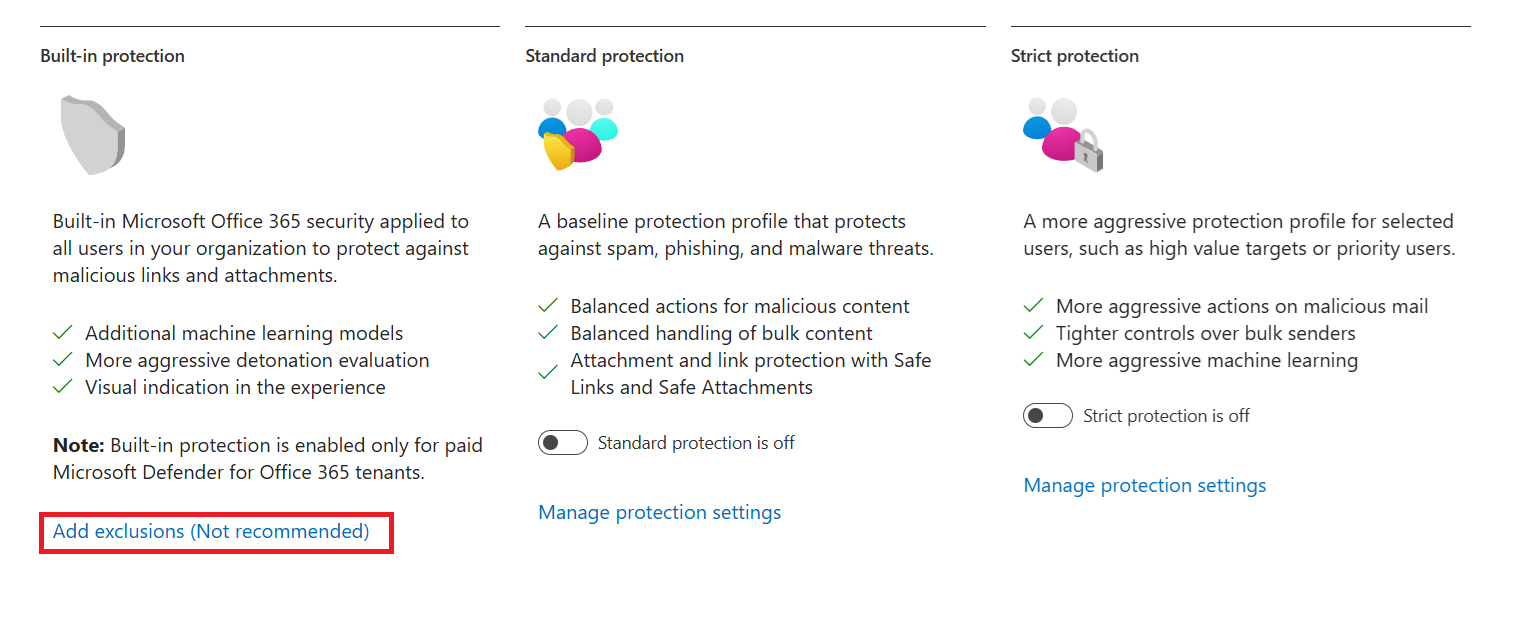Enable the Standard protection toggle

(x=562, y=442)
